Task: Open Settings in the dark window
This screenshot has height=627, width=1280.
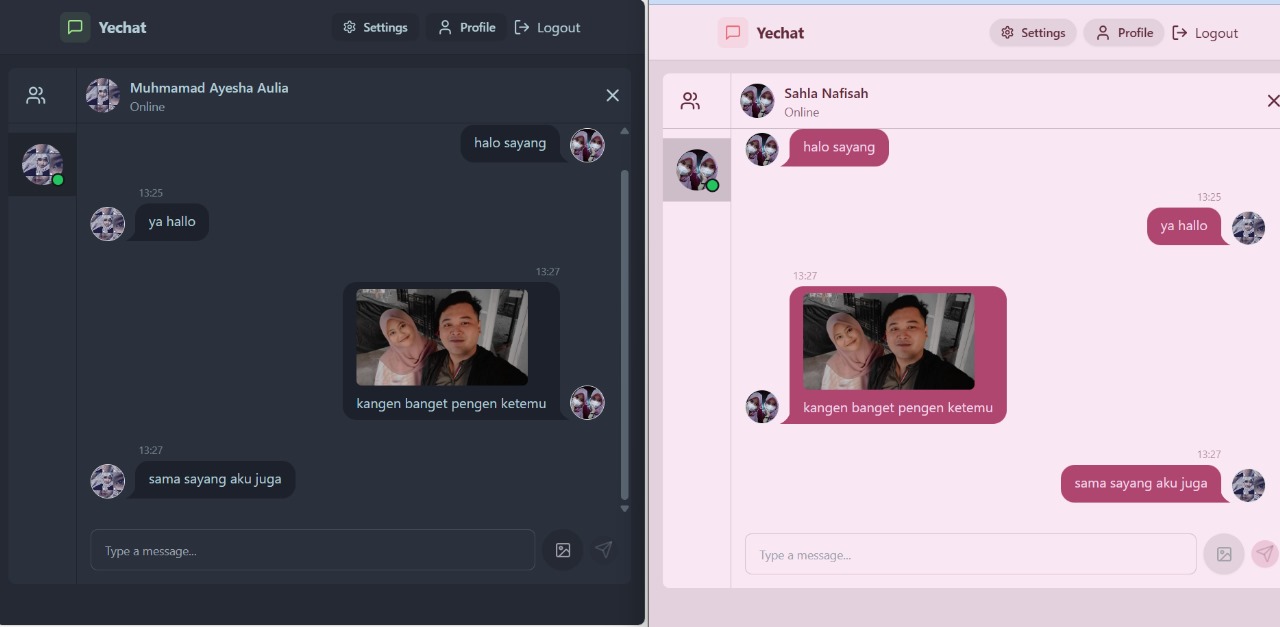Action: click(x=375, y=27)
